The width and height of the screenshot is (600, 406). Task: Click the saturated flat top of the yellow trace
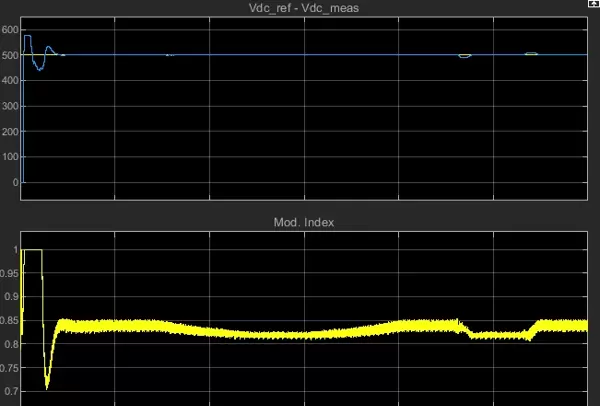coord(32,249)
